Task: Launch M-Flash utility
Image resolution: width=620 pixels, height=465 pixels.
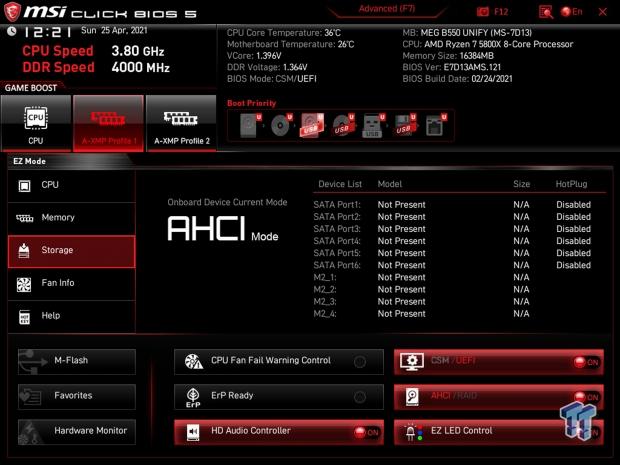Action: [x=77, y=361]
